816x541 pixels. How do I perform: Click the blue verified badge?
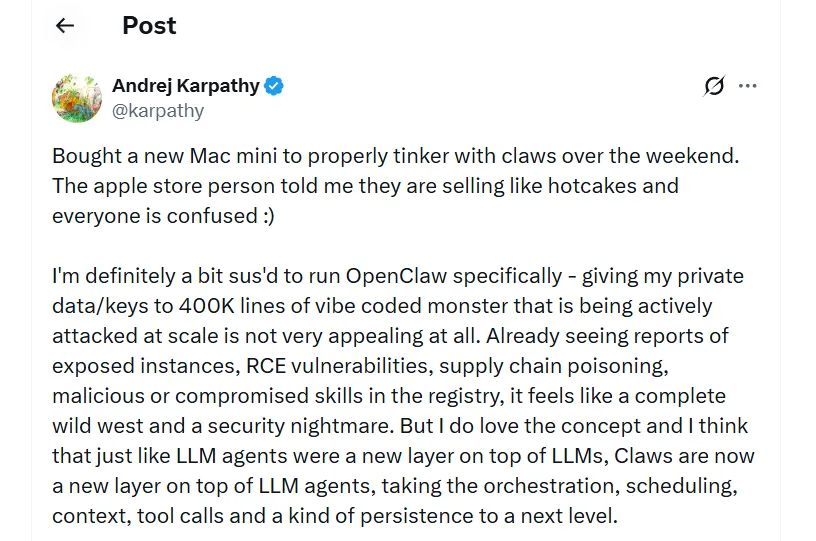click(x=275, y=86)
